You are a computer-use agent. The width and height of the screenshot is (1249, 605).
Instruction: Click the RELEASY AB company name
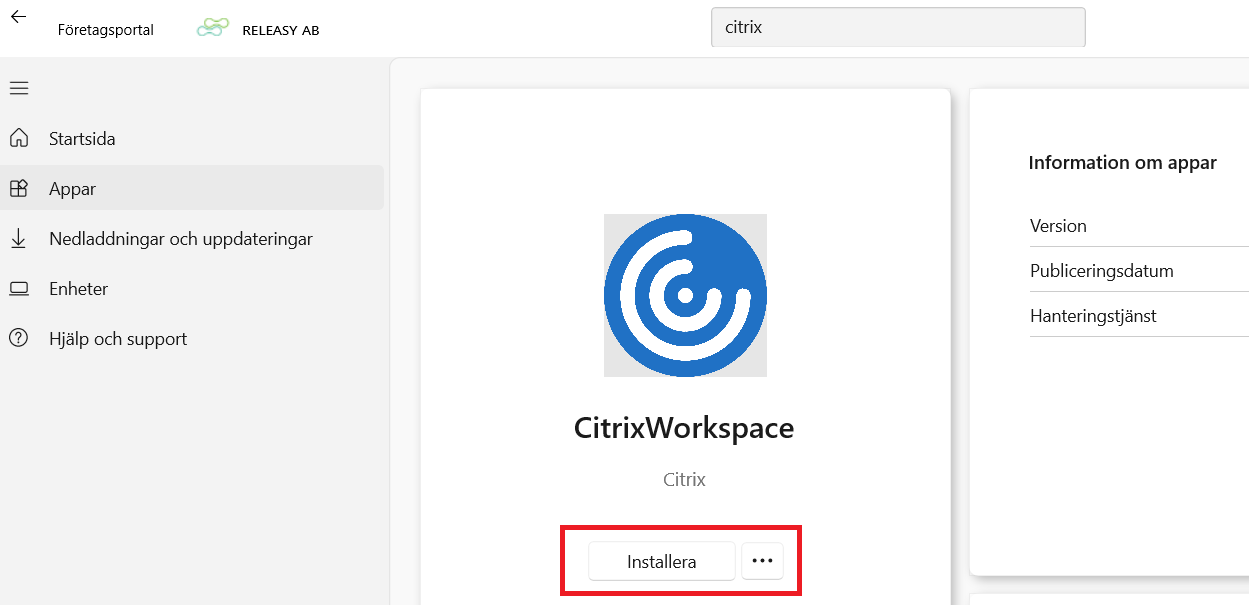tap(281, 30)
